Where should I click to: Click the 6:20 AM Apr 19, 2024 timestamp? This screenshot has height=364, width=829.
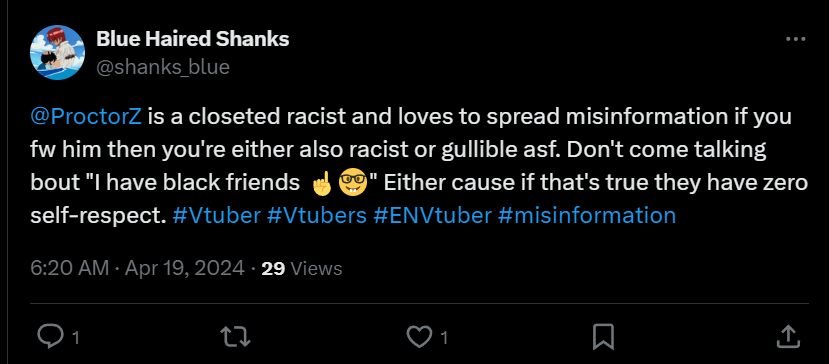coord(137,269)
